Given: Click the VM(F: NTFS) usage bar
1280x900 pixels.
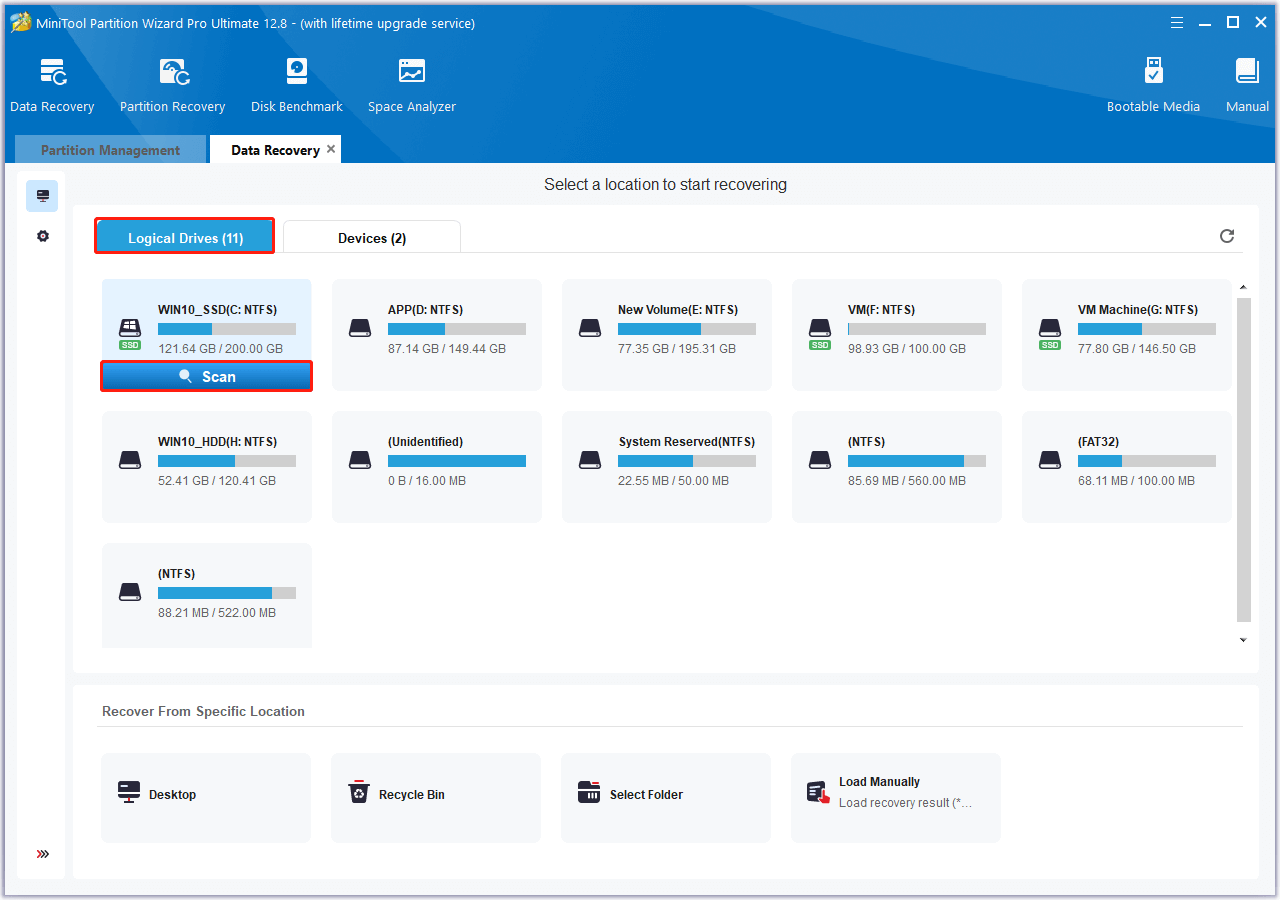Looking at the screenshot, I should (917, 329).
